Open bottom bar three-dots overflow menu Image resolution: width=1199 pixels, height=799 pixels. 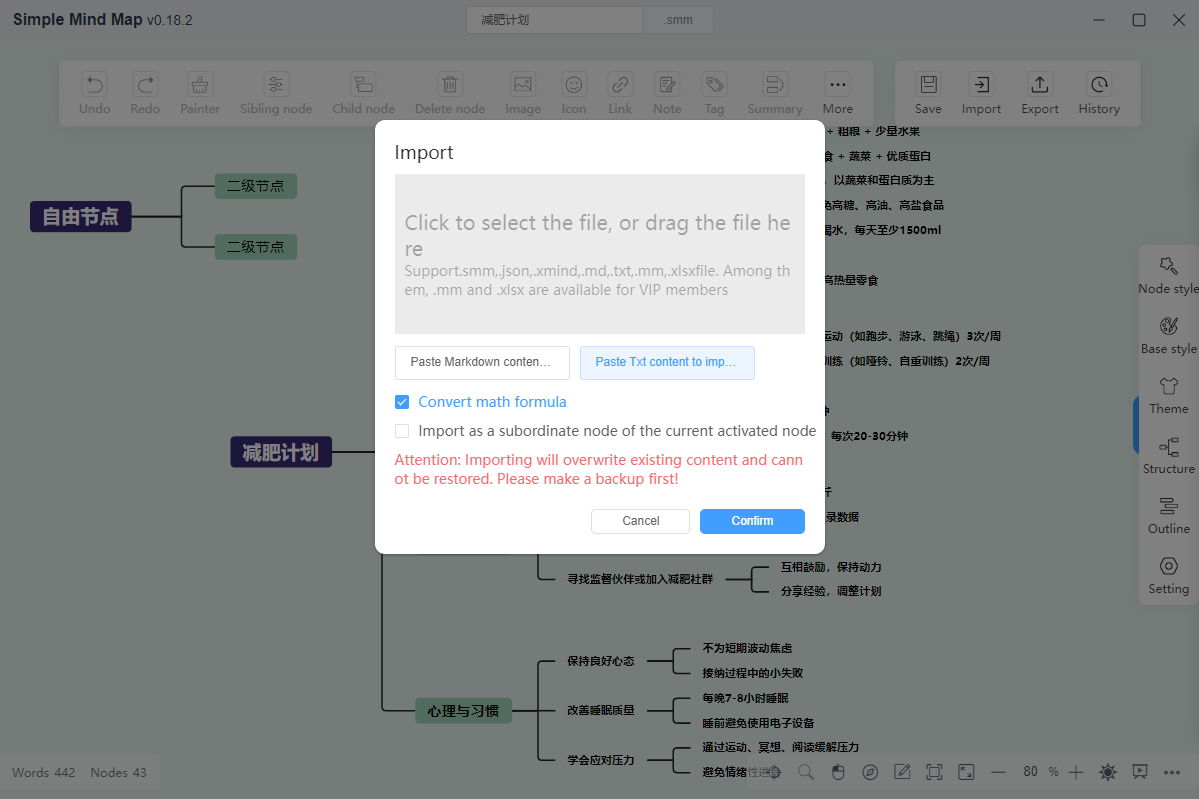pos(1171,772)
